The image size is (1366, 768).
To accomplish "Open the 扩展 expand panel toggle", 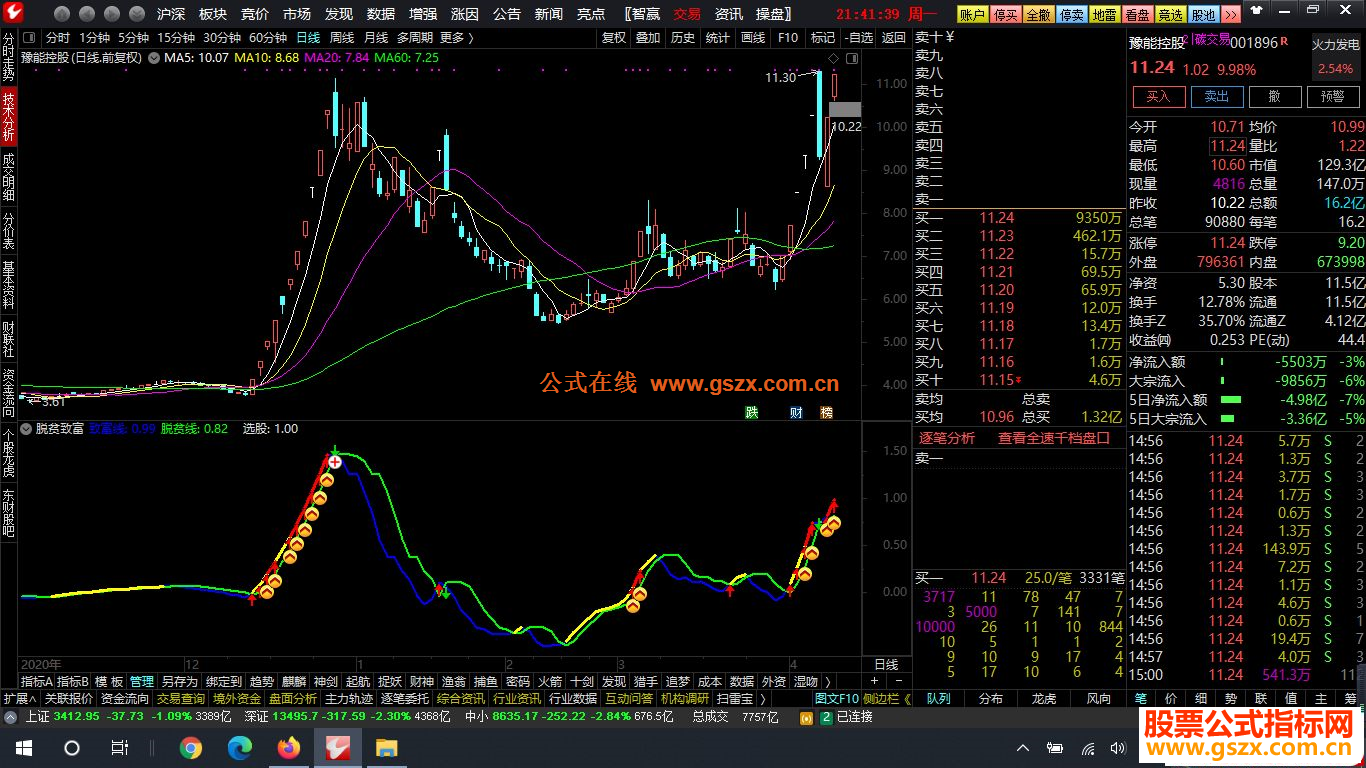I will (18, 698).
